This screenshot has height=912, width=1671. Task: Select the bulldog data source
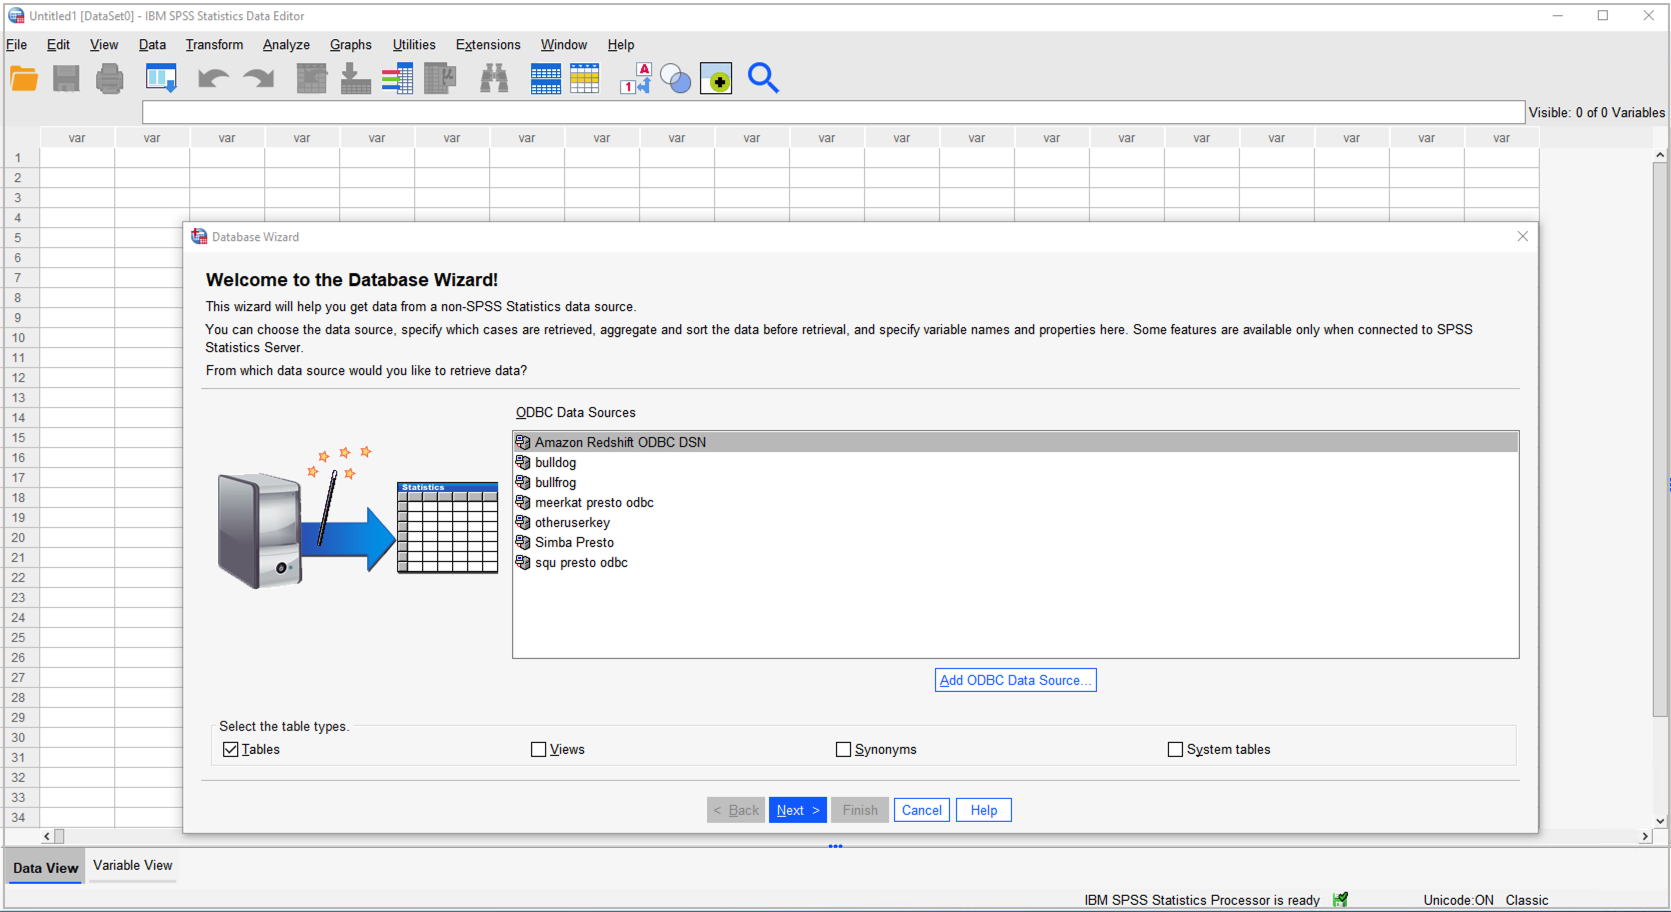coord(1016,462)
